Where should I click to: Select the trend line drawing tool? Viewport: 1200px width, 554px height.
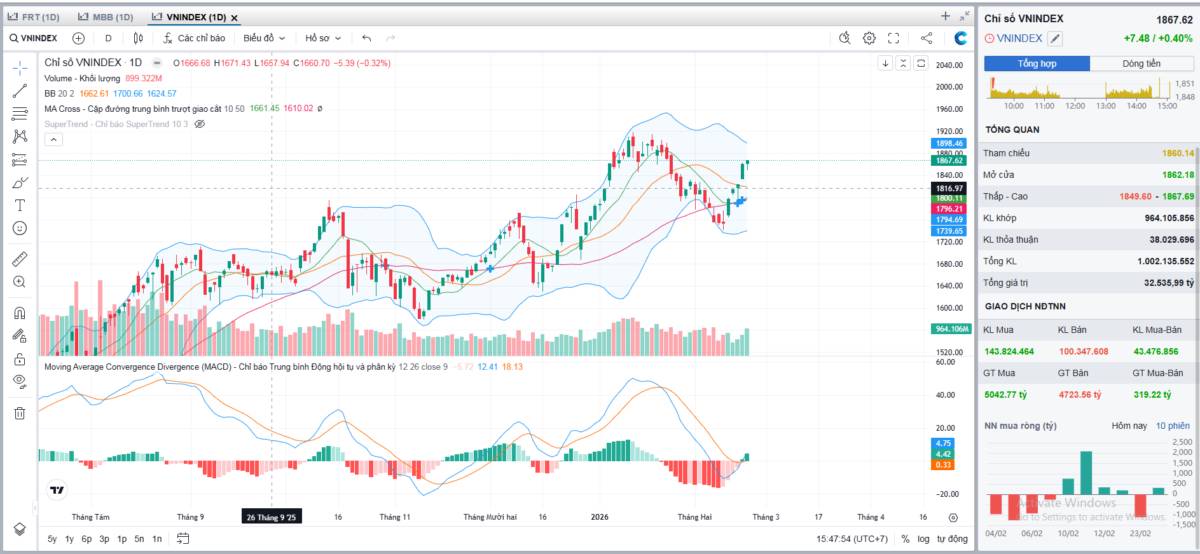(x=20, y=91)
